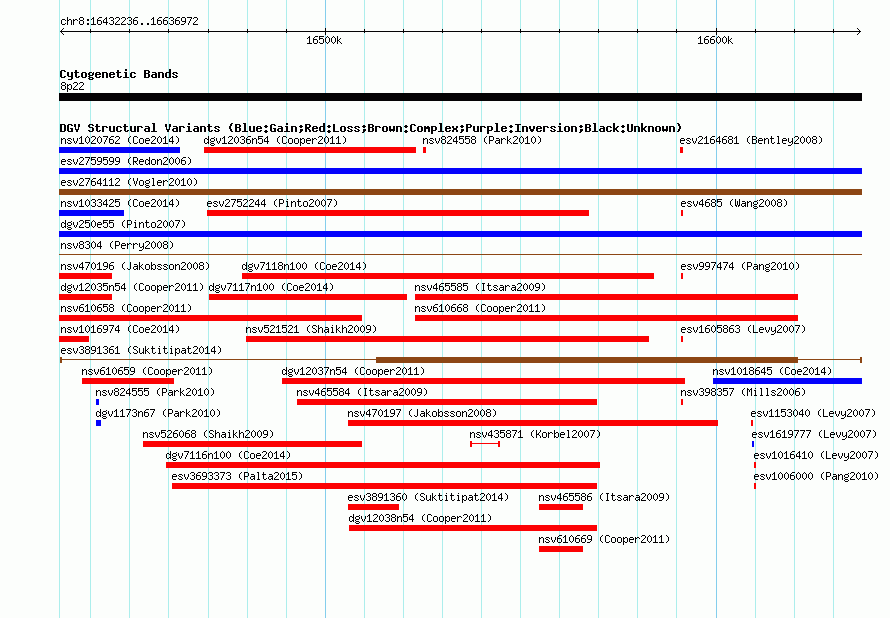This screenshot has height=618, width=890.
Task: Click the red bar under nsv610669
Action: [x=561, y=549]
